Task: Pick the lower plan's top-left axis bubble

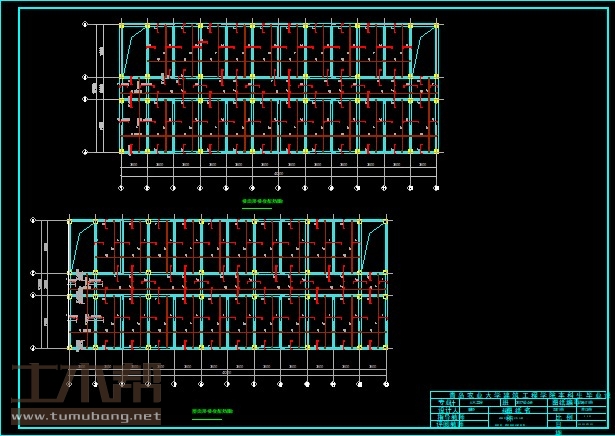Action: click(34, 220)
